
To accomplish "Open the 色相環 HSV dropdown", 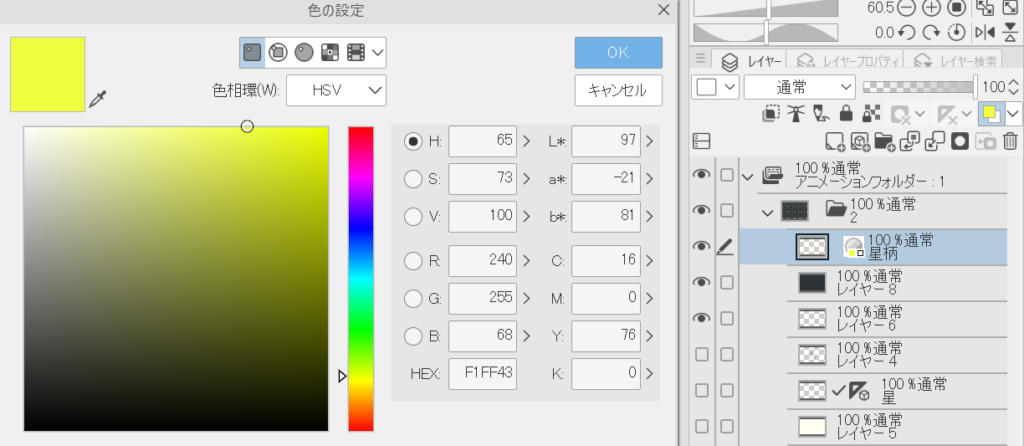I will [336, 90].
